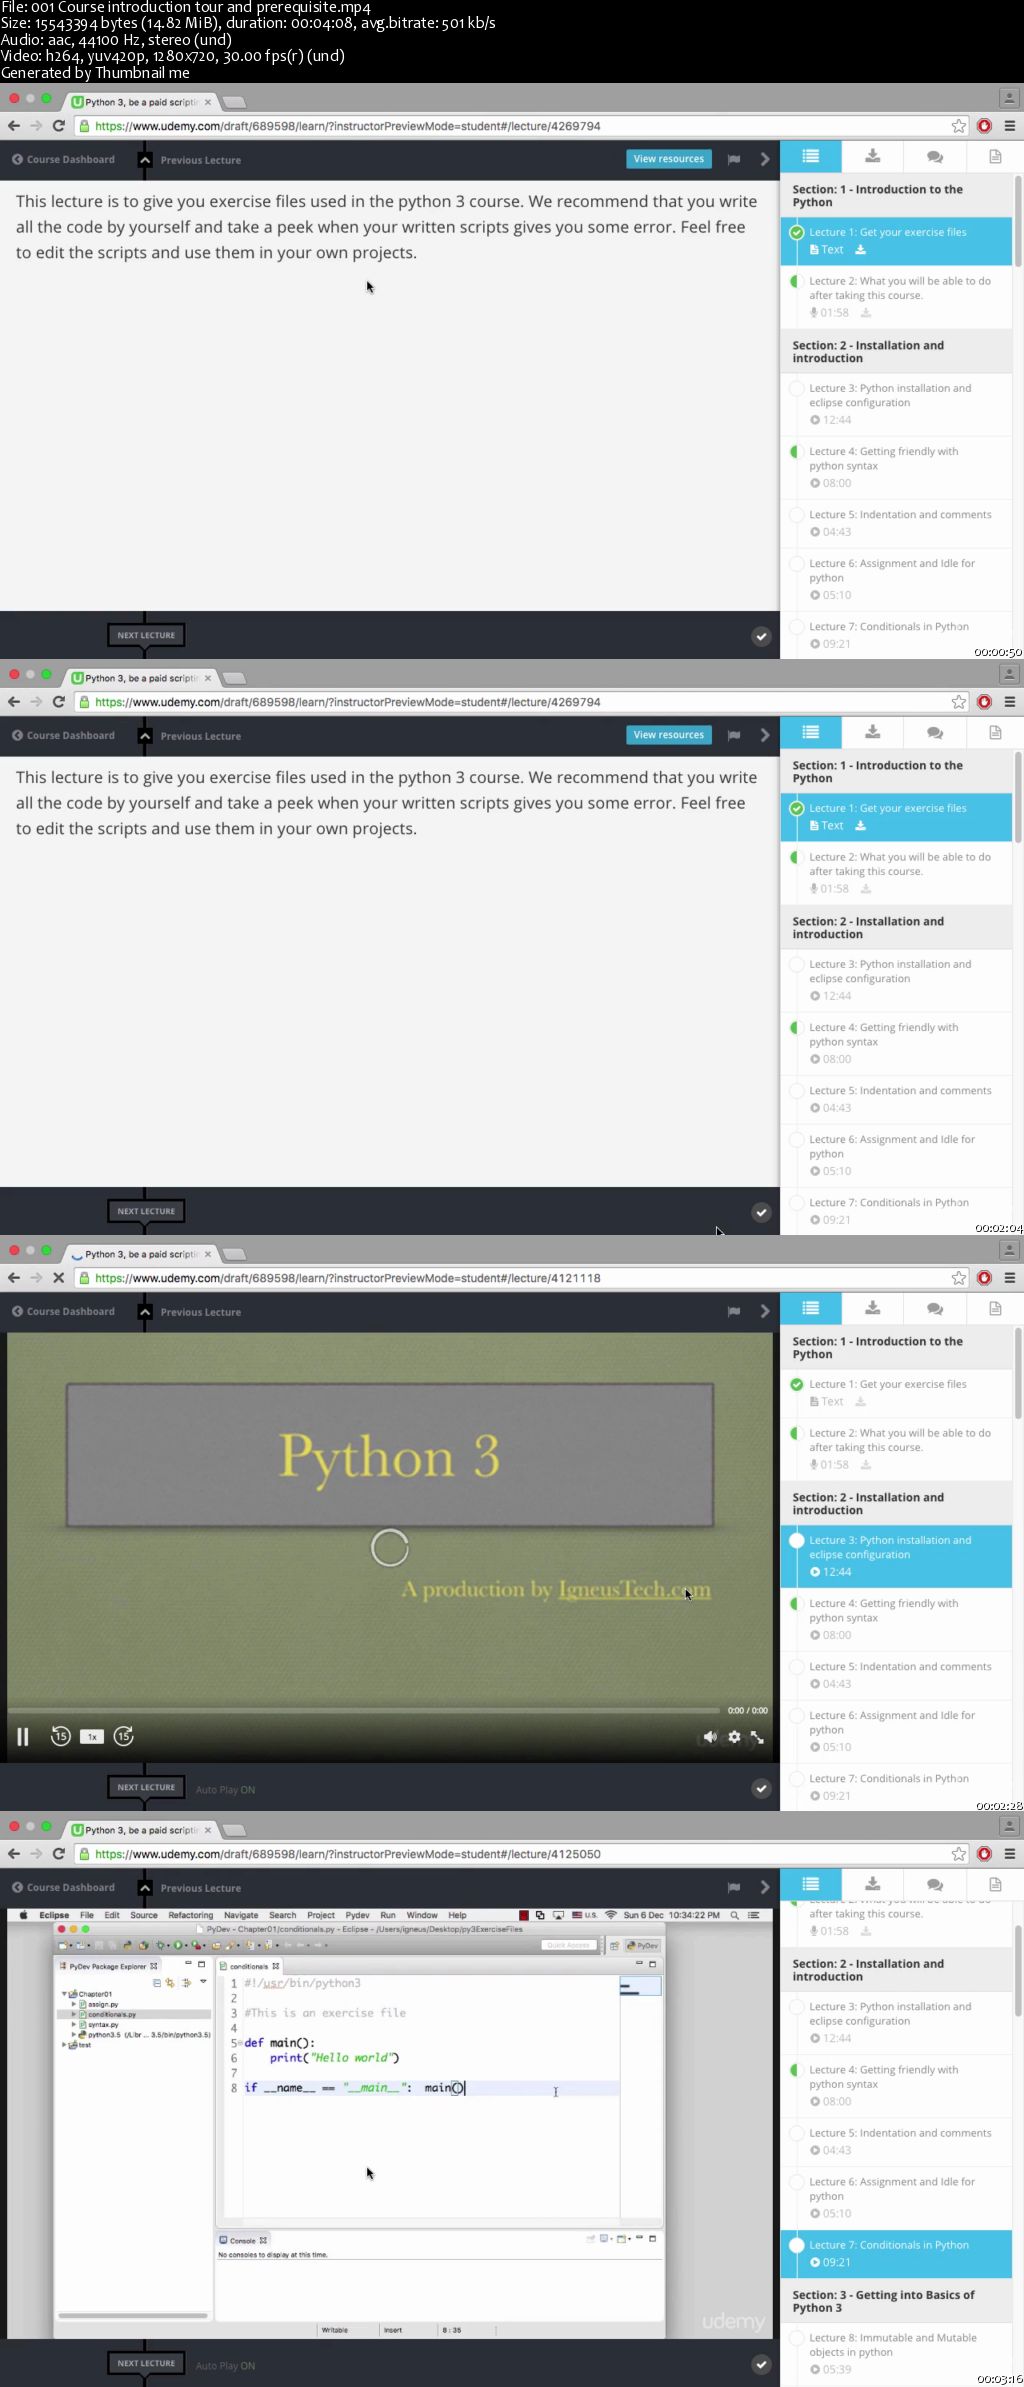Open the video player settings gear

pos(734,1737)
